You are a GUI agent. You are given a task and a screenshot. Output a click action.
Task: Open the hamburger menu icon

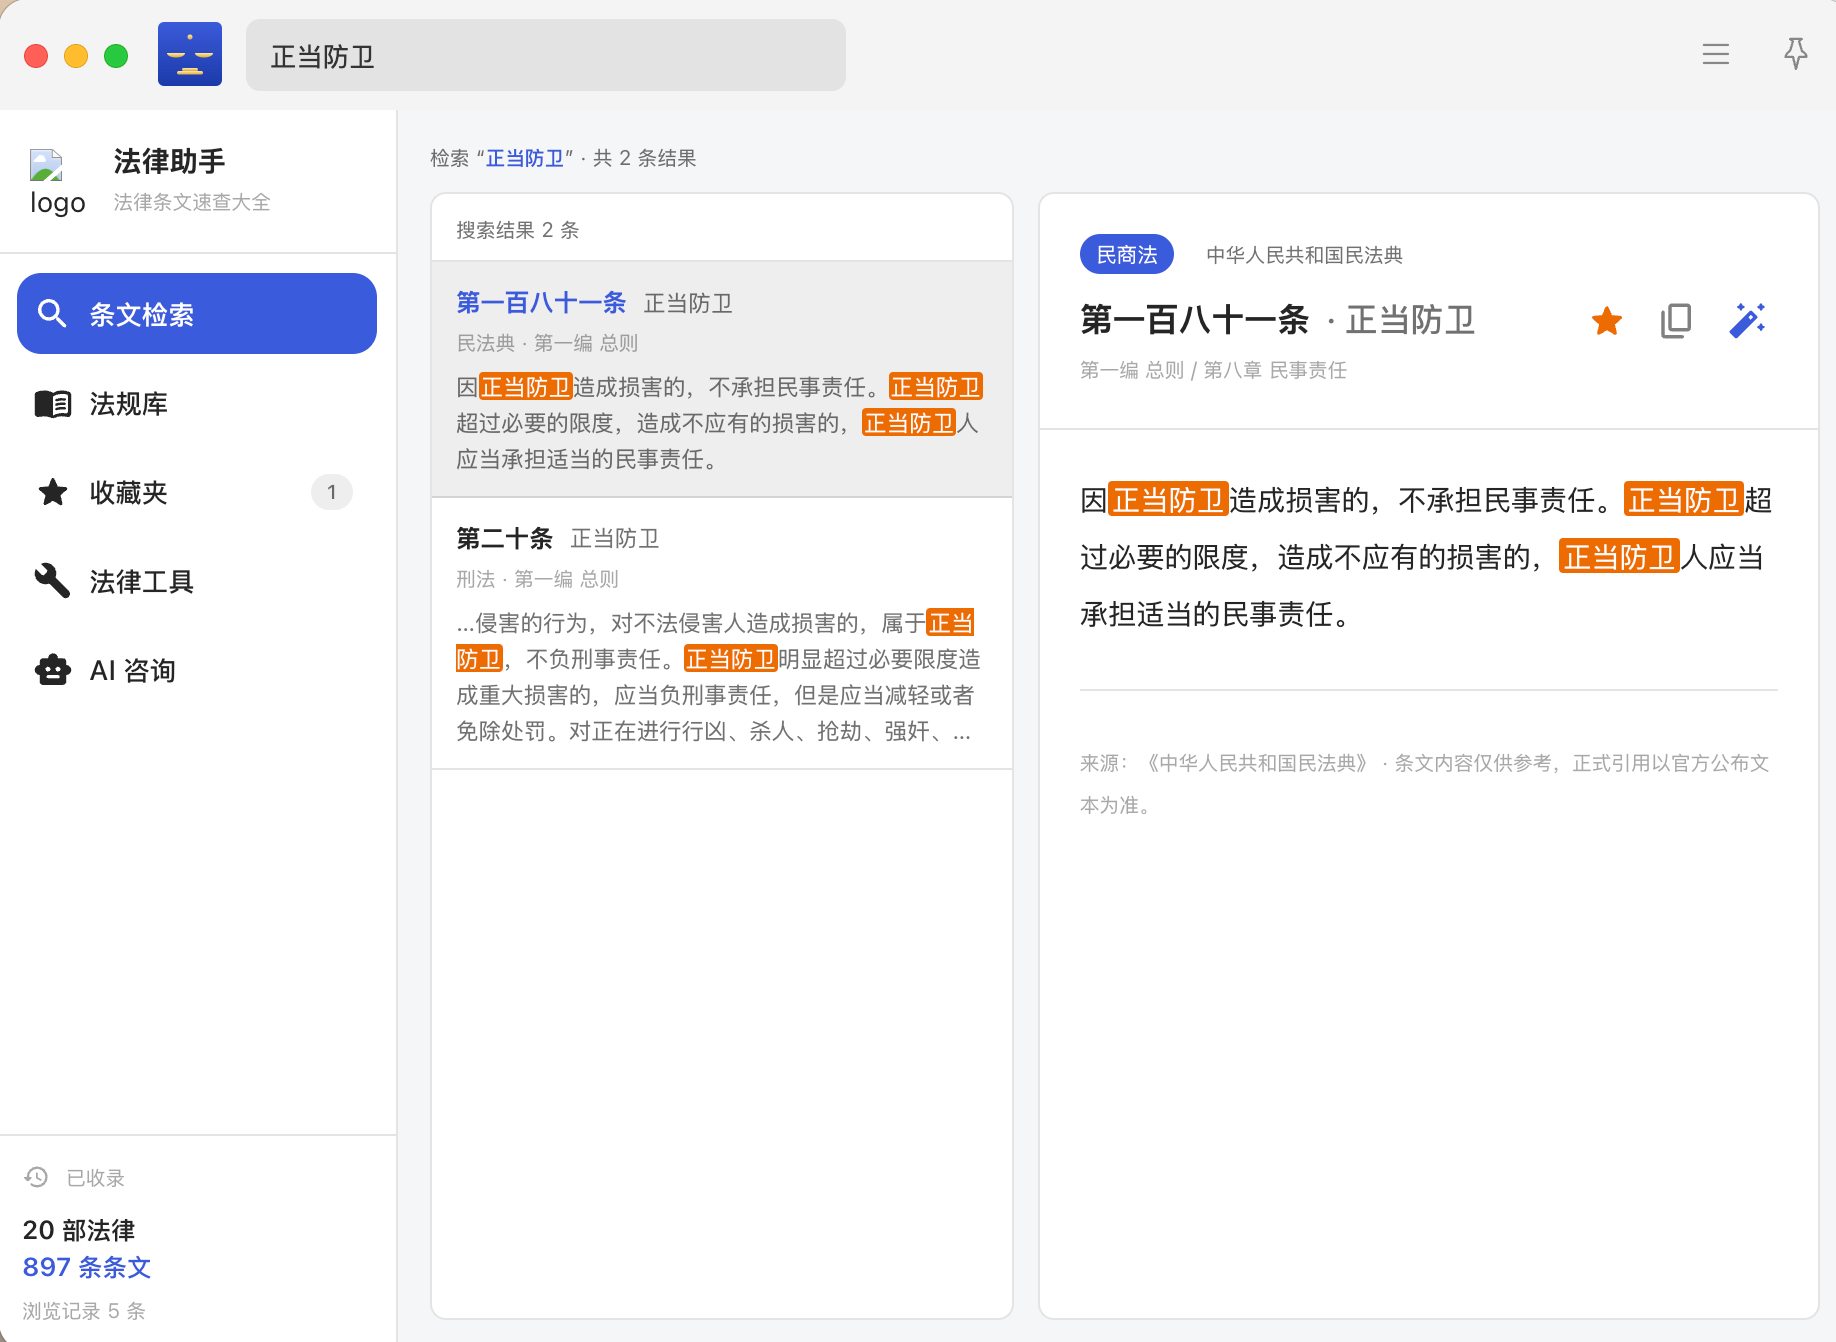tap(1716, 54)
